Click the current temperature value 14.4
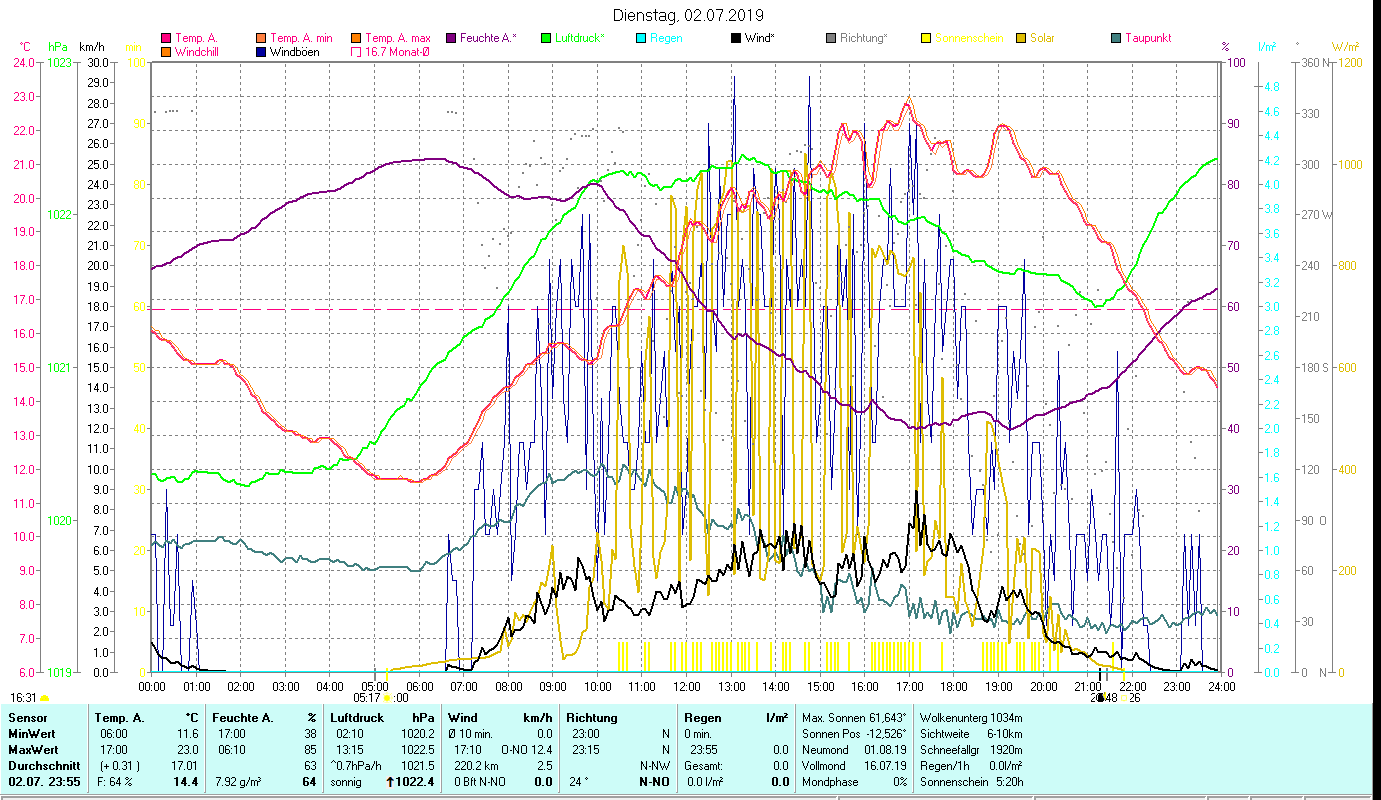 pyautogui.click(x=186, y=782)
